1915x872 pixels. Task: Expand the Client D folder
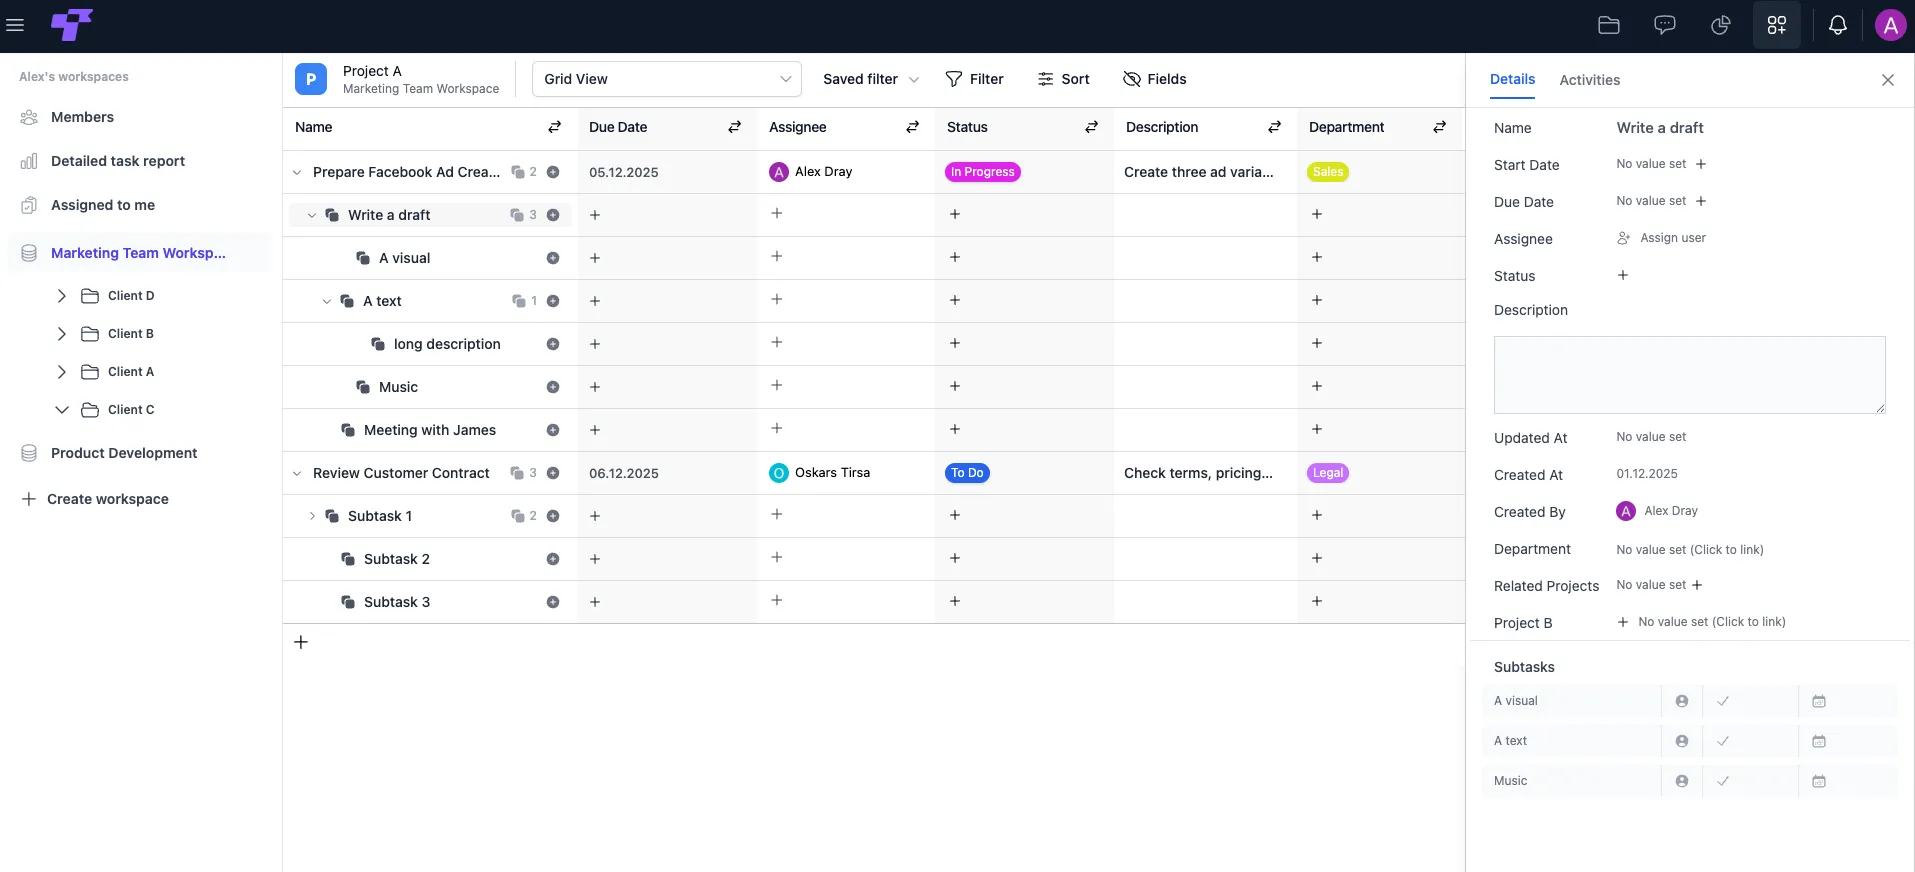pyautogui.click(x=62, y=296)
